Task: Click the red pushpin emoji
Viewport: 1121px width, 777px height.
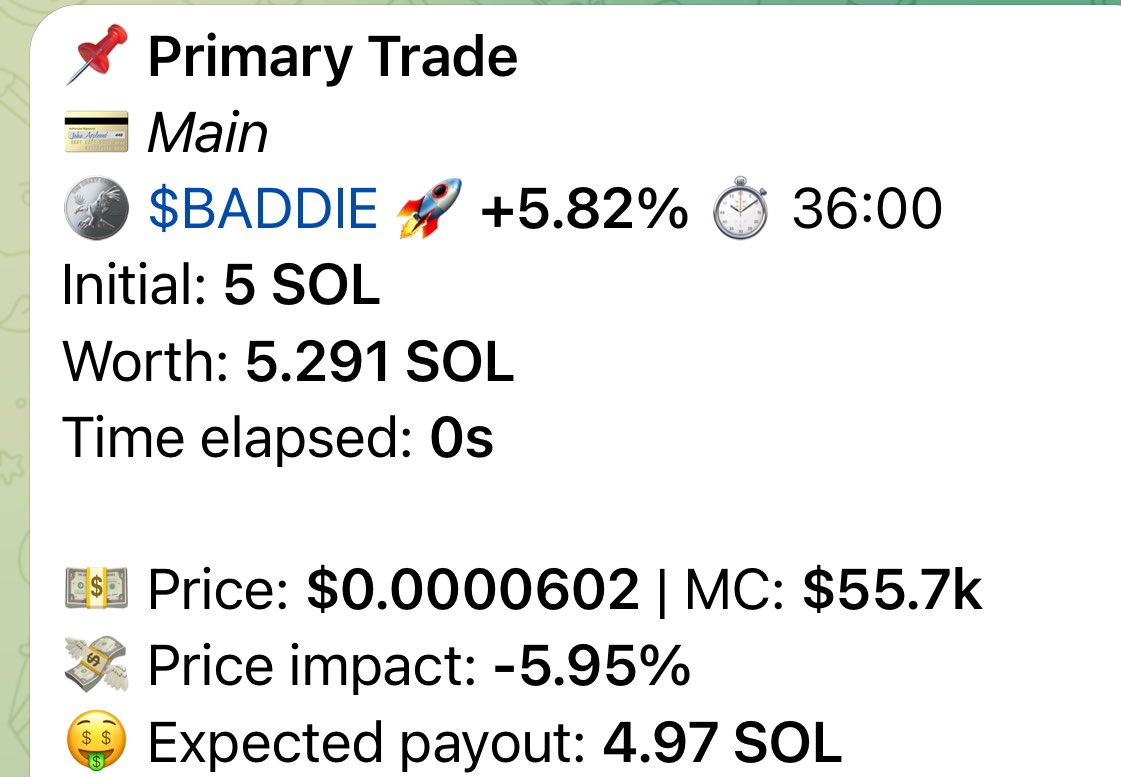Action: [x=95, y=58]
